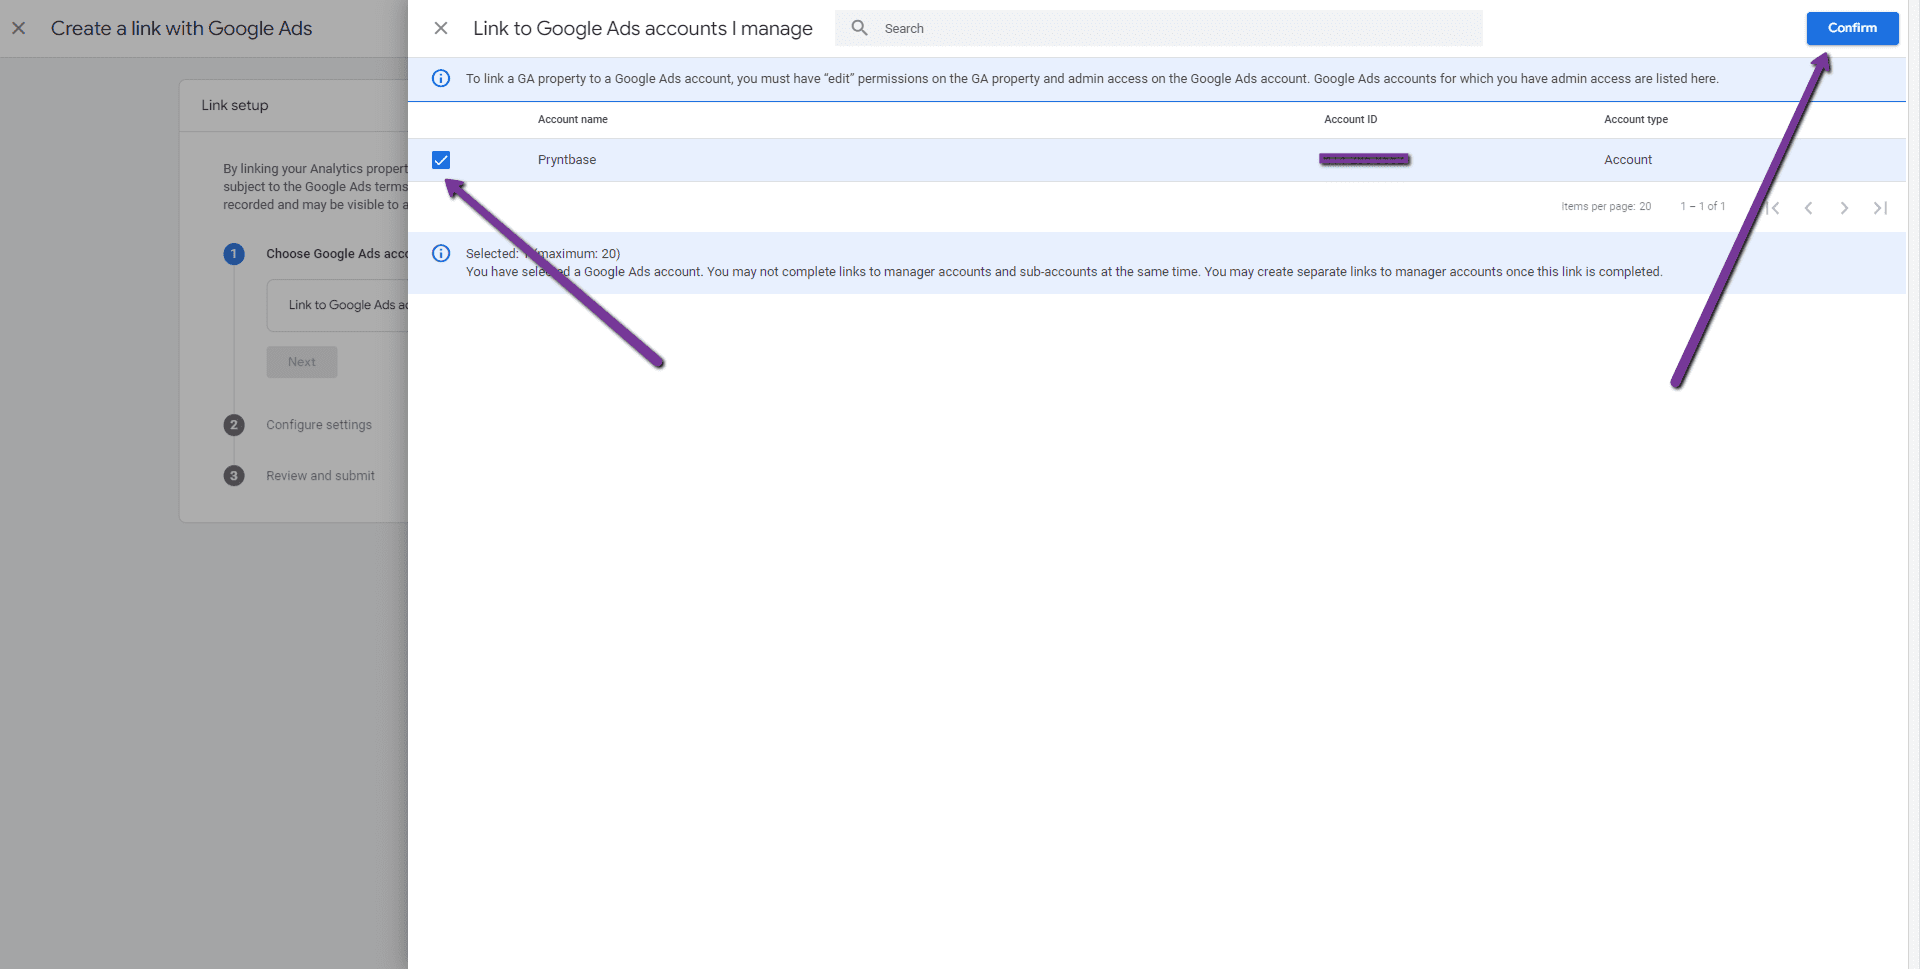Click the step 2 number circle
Screen dimensions: 1920x969
click(234, 425)
